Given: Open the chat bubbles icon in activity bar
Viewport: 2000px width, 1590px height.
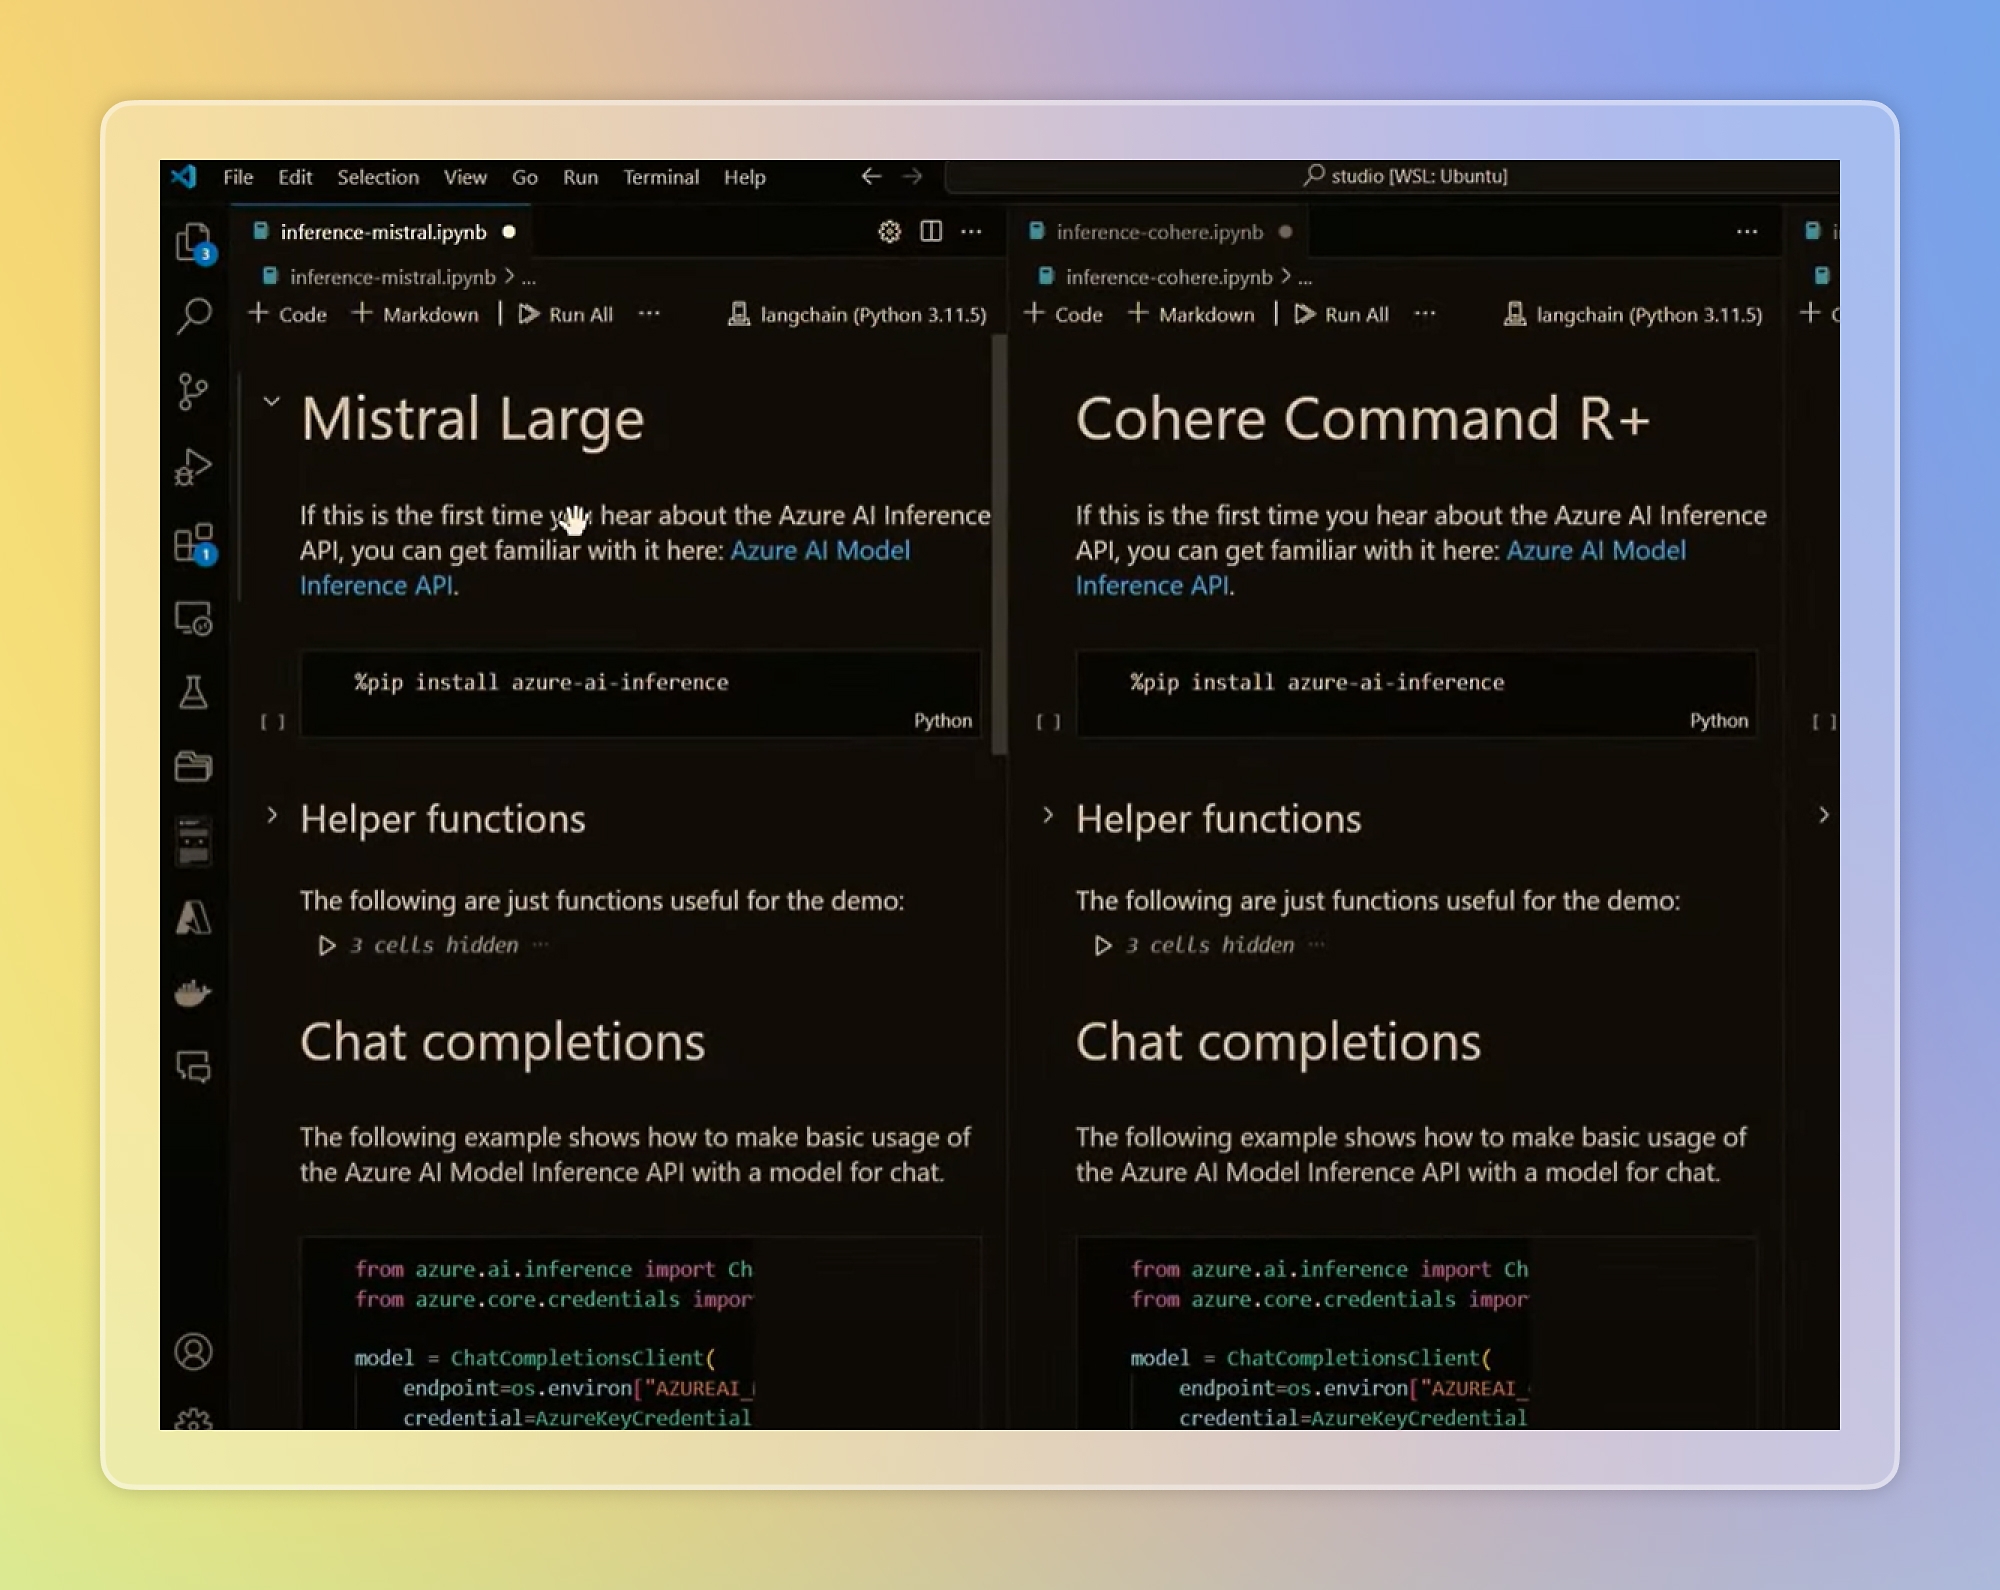Looking at the screenshot, I should pyautogui.click(x=194, y=1067).
